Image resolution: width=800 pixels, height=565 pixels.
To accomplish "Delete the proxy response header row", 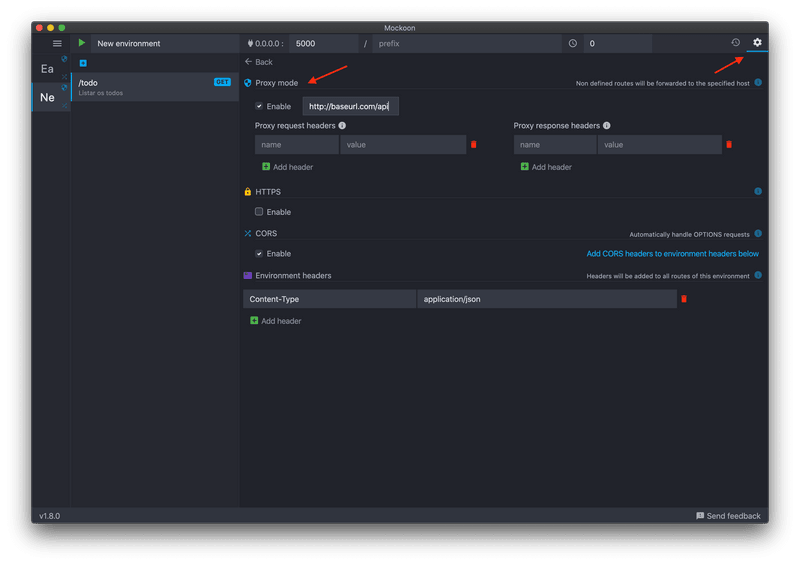I will click(x=729, y=144).
